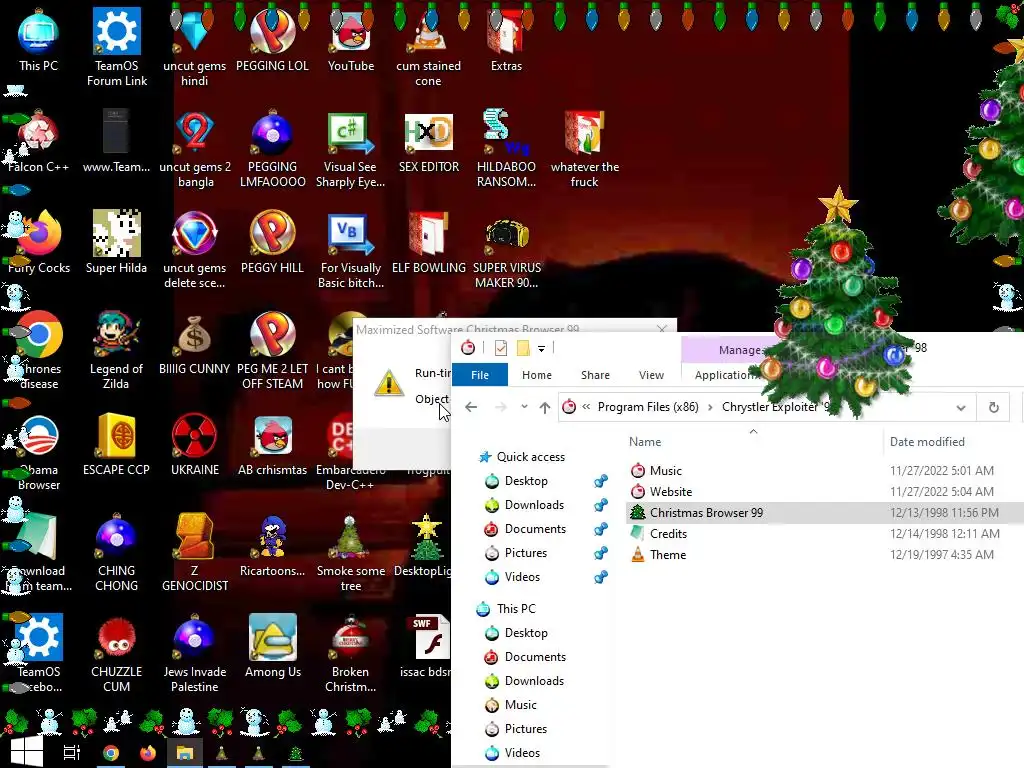This screenshot has height=768, width=1024.
Task: Go back in Explorer navigation
Action: click(471, 407)
